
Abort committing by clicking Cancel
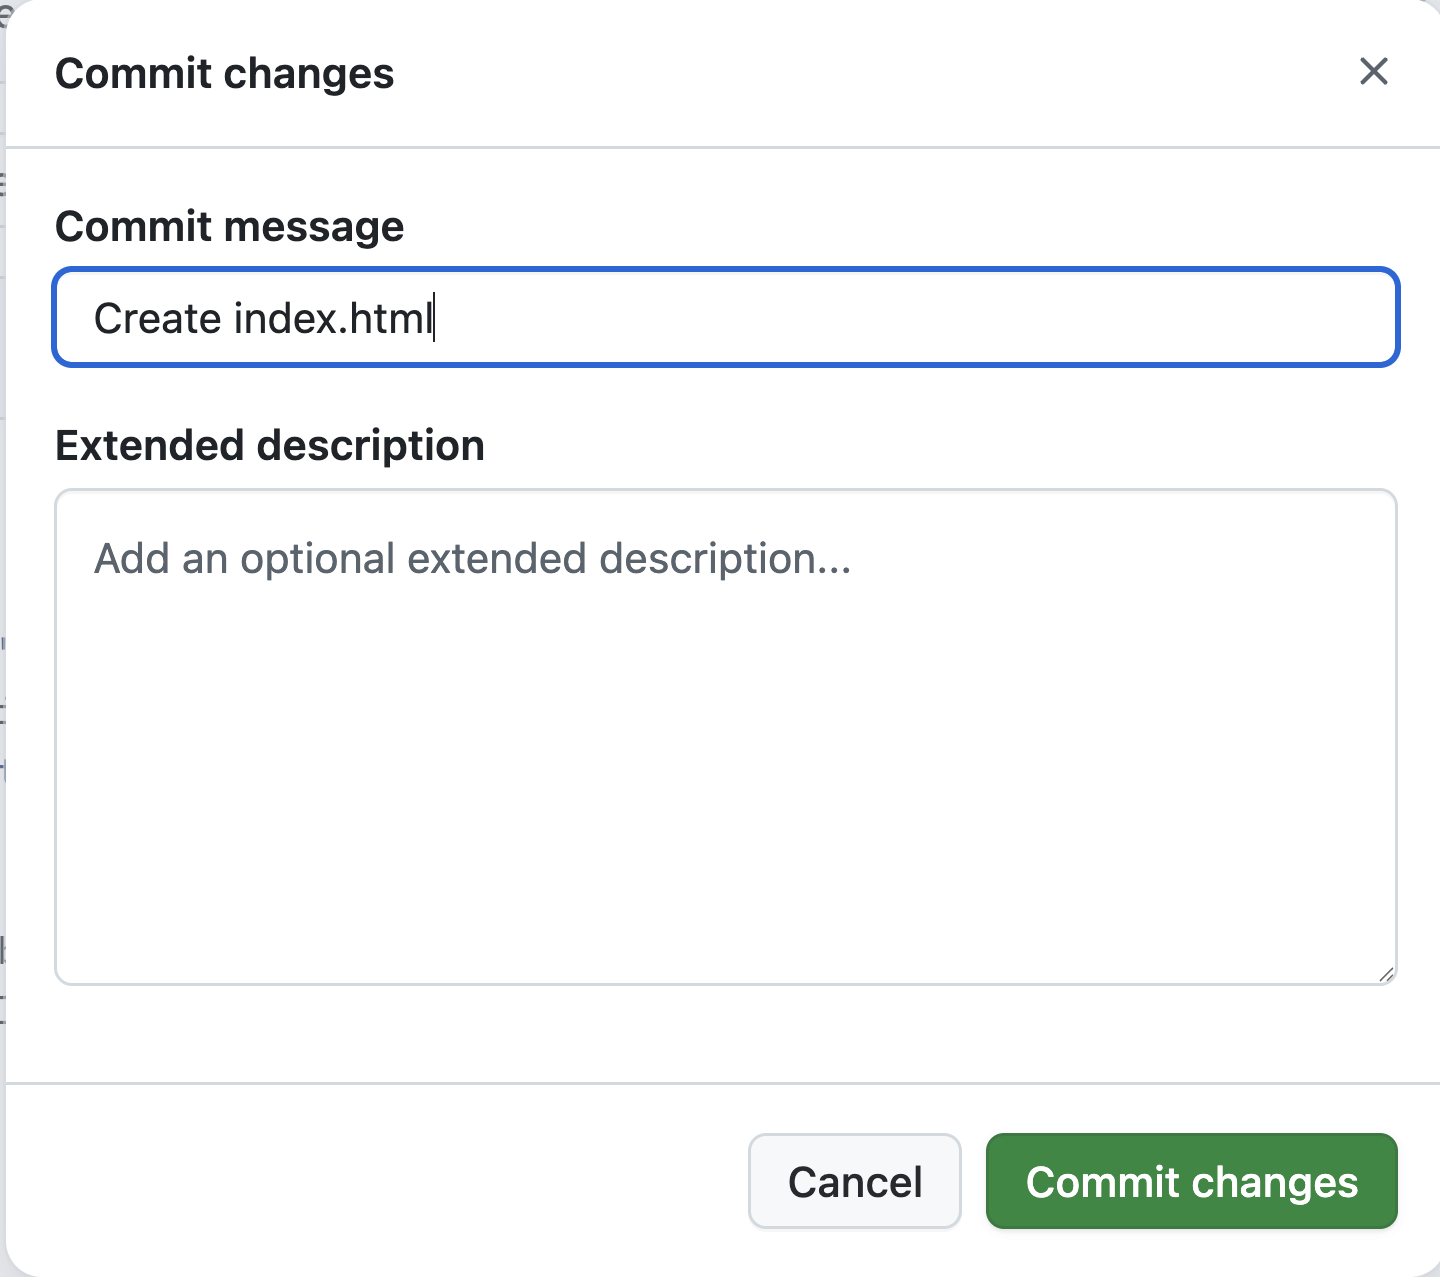pyautogui.click(x=854, y=1181)
